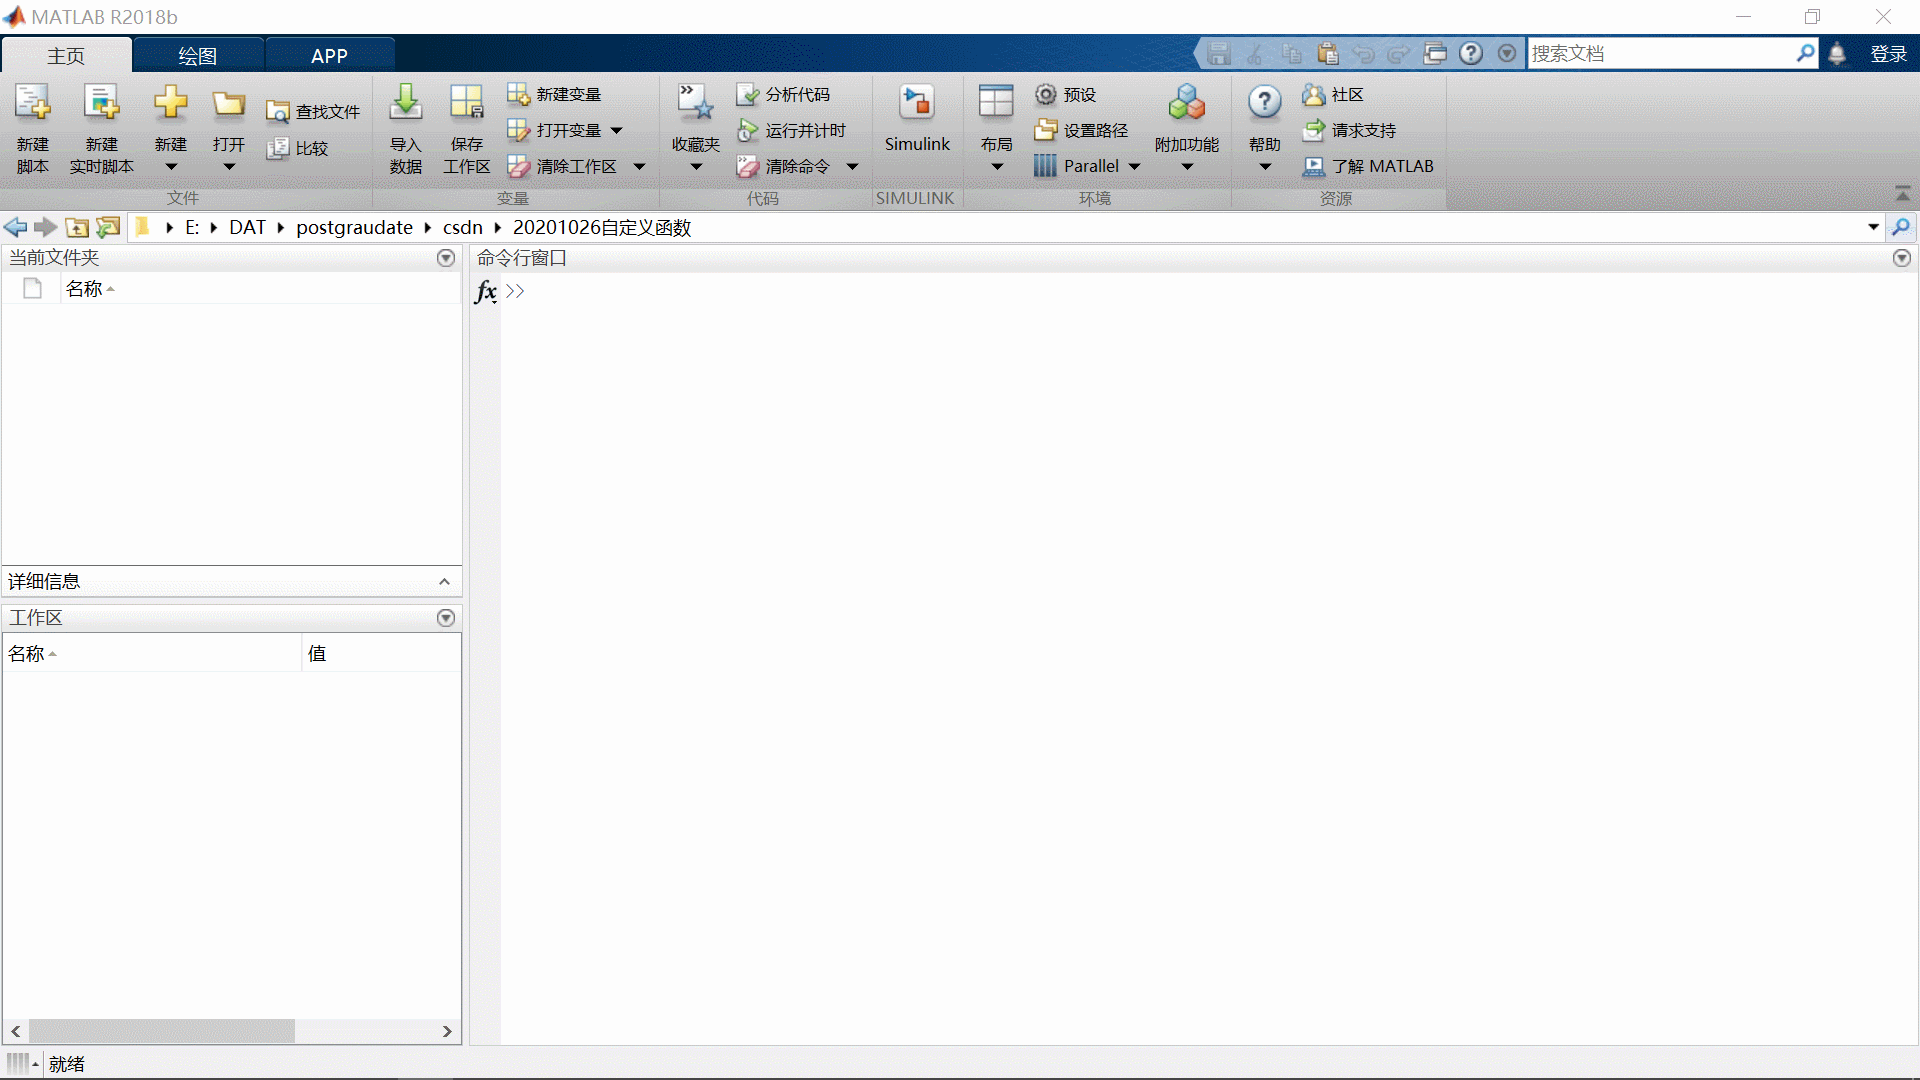Expand Clear Workspace (清除工作区) dropdown arrow
The height and width of the screenshot is (1080, 1920).
pyautogui.click(x=639, y=167)
